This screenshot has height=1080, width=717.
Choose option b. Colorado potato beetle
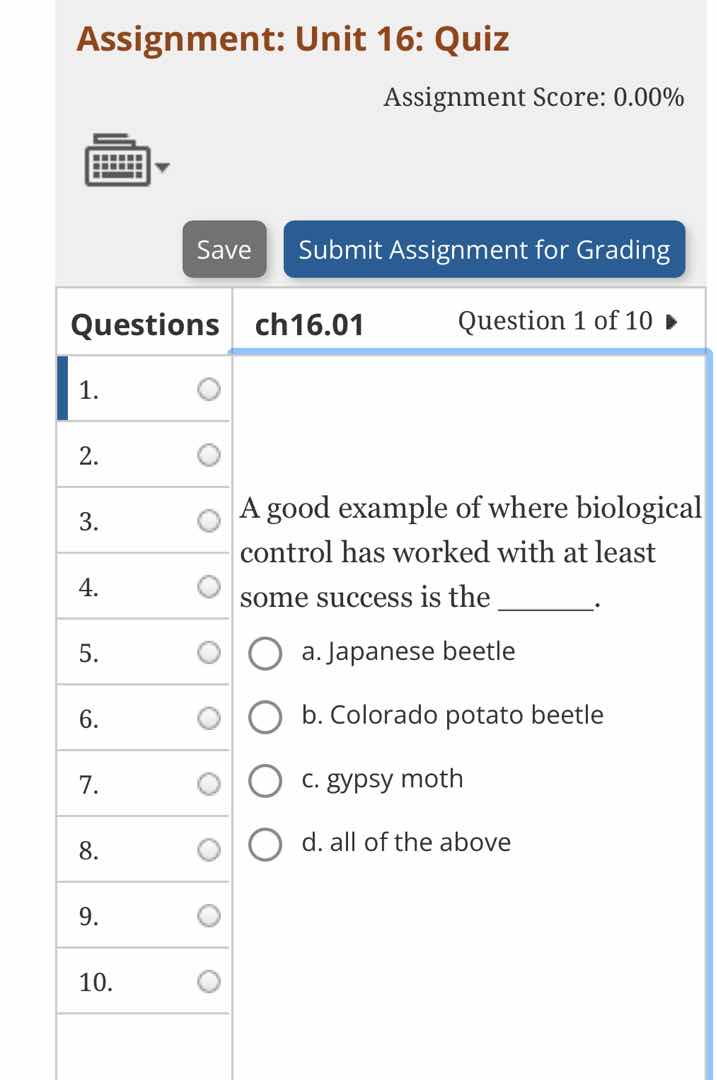264,717
